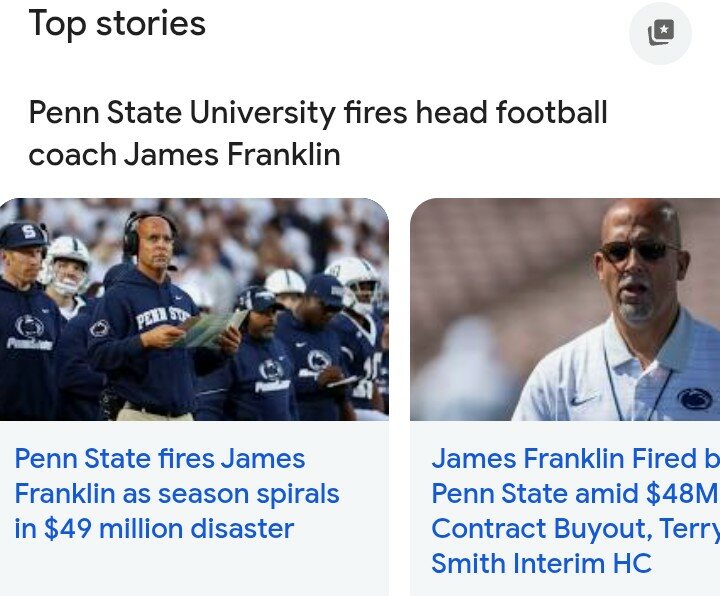
Task: Click the sunglasses in the right photo
Action: pos(639,251)
